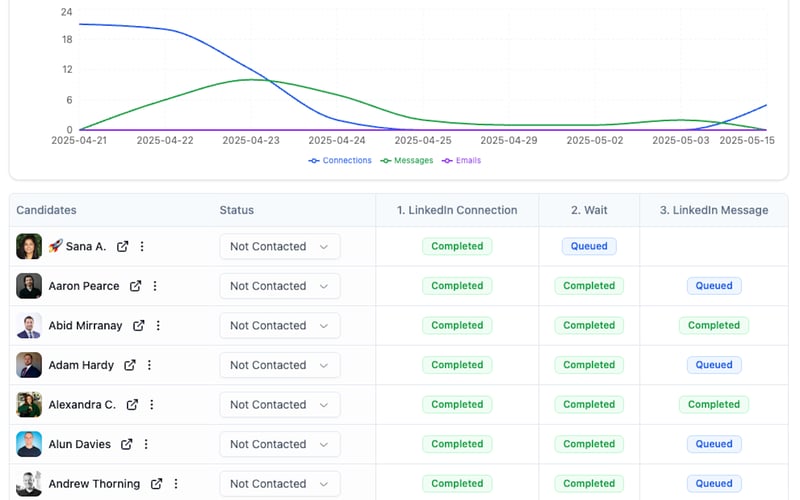Click the LinkedIn Connection column header

(457, 210)
